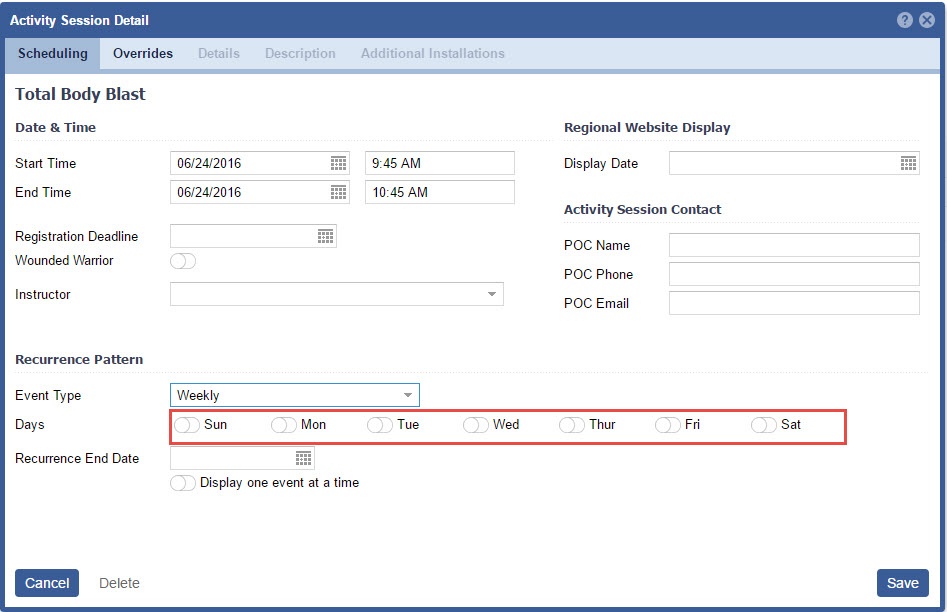Open the Start Time date calendar picker

pos(338,163)
